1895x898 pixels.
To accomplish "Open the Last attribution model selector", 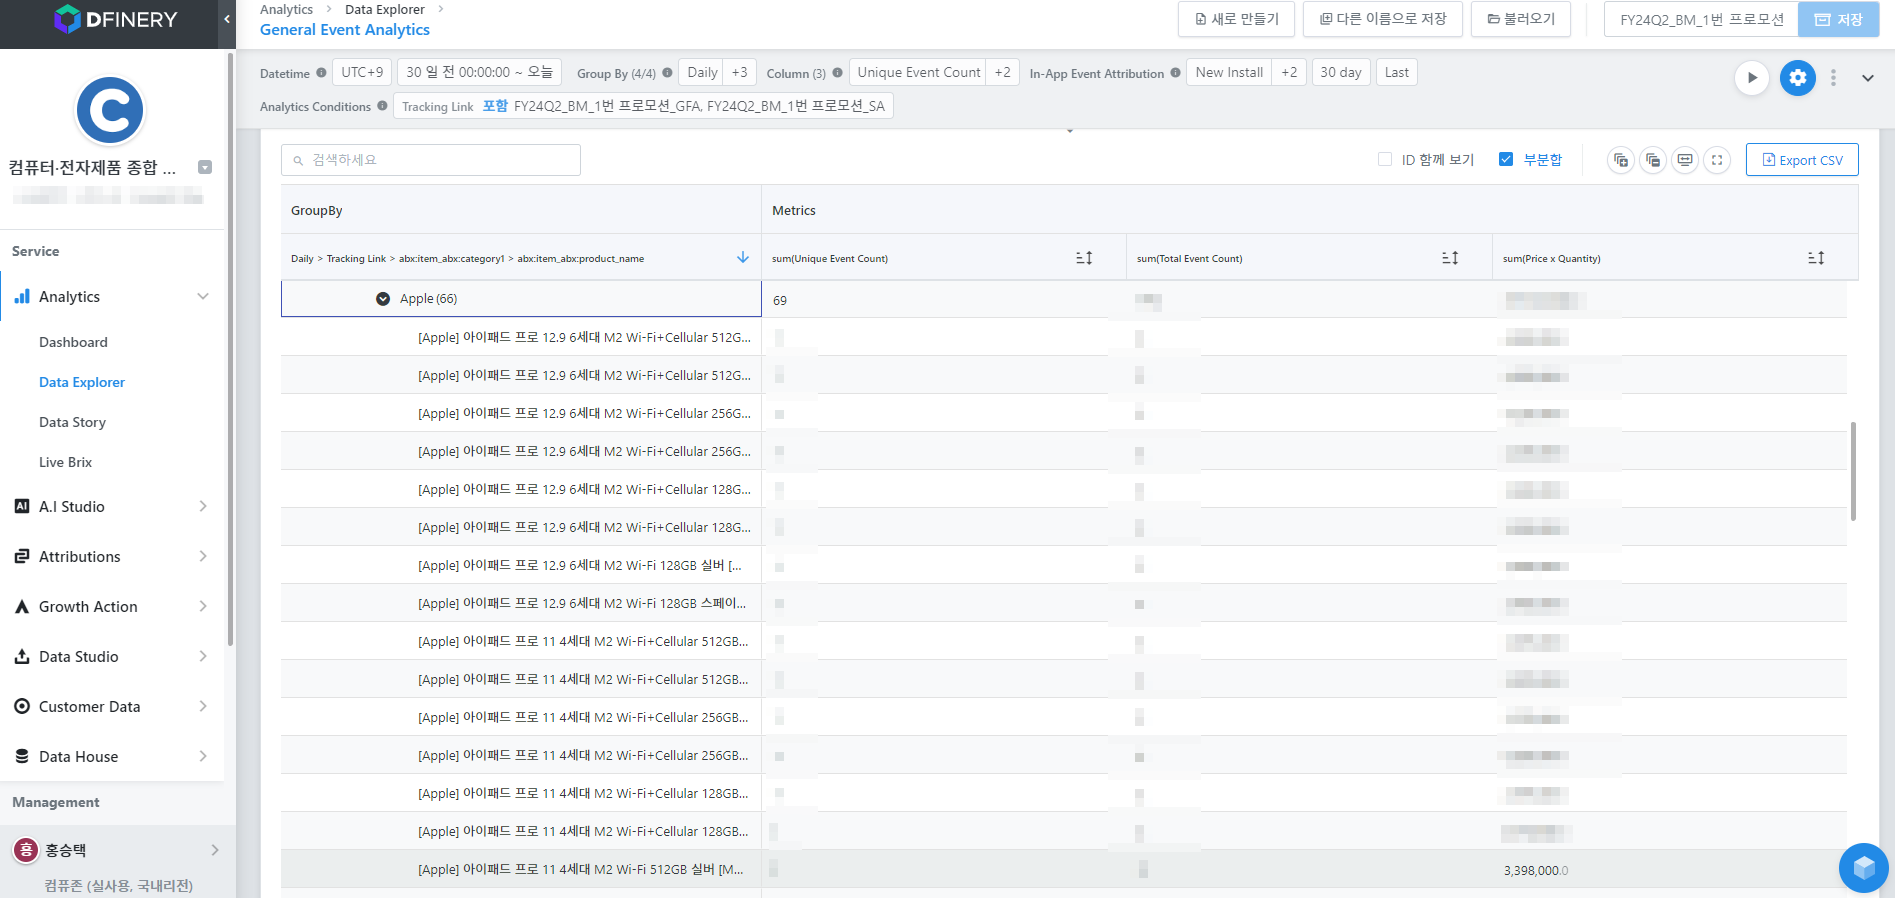I will point(1397,73).
